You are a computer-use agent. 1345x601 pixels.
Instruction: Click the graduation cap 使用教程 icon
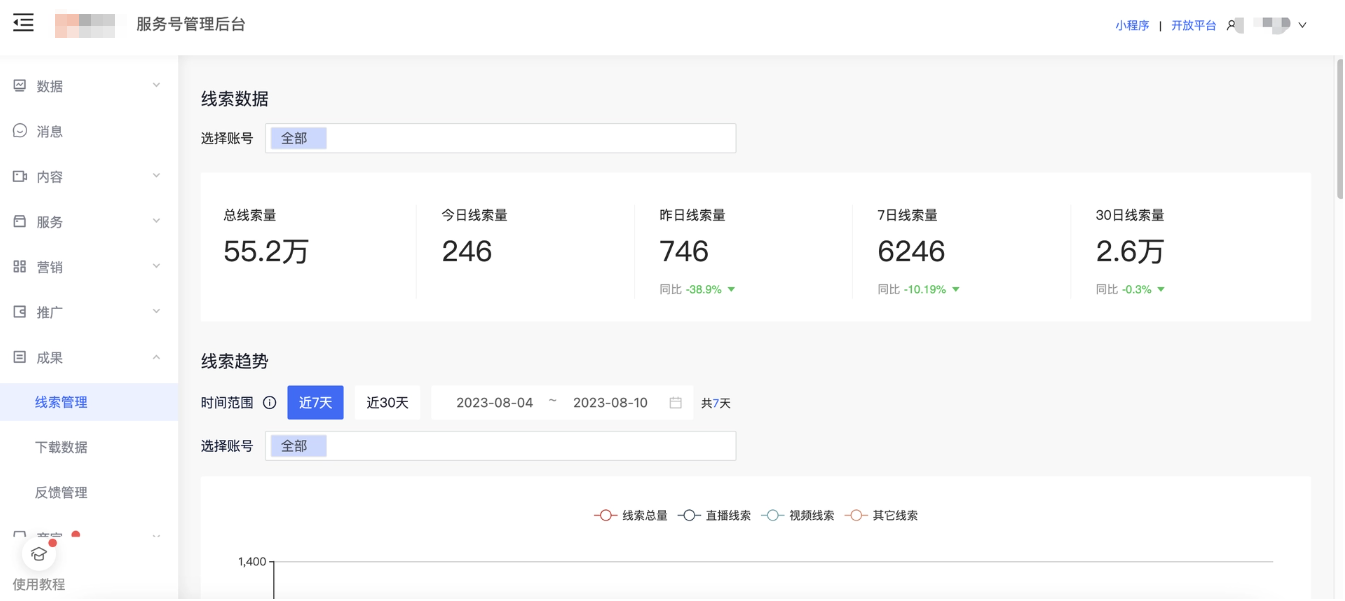coord(38,553)
